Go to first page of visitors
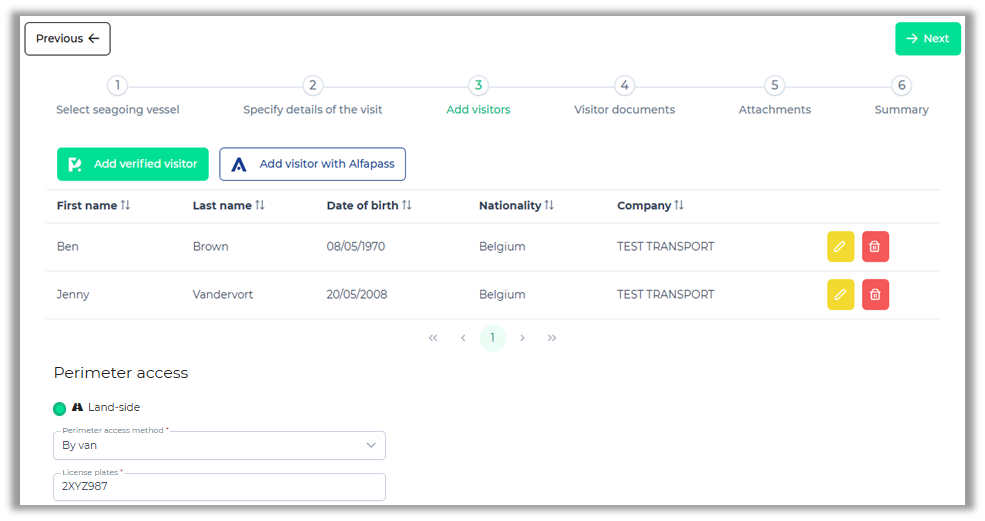985x521 pixels. point(433,339)
